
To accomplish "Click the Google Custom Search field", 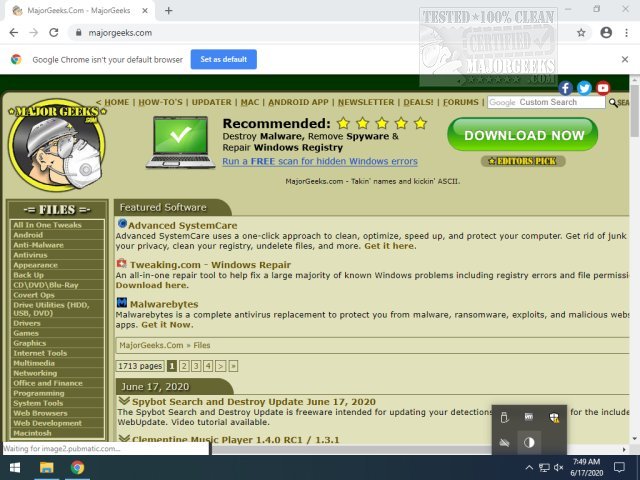I will (x=546, y=102).
